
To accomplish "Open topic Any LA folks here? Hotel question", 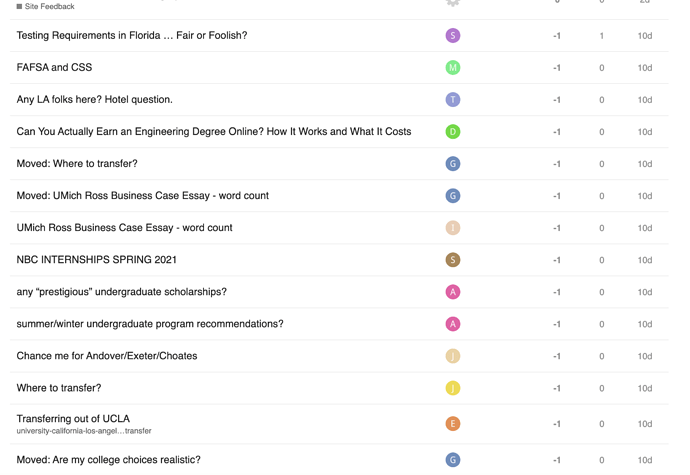I will 95,99.
